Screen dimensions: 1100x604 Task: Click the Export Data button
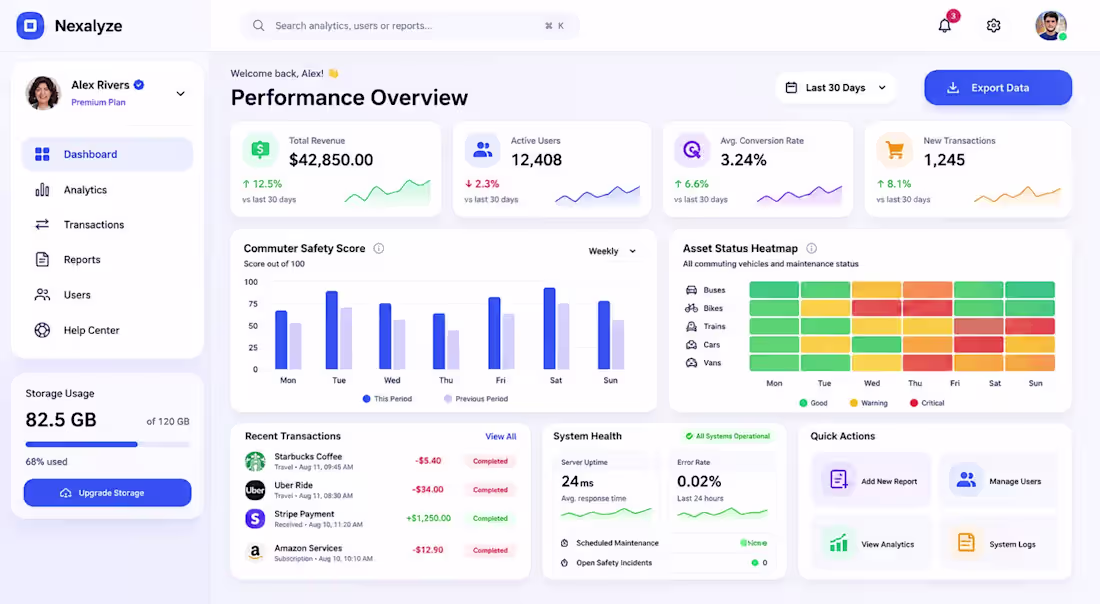pos(998,88)
